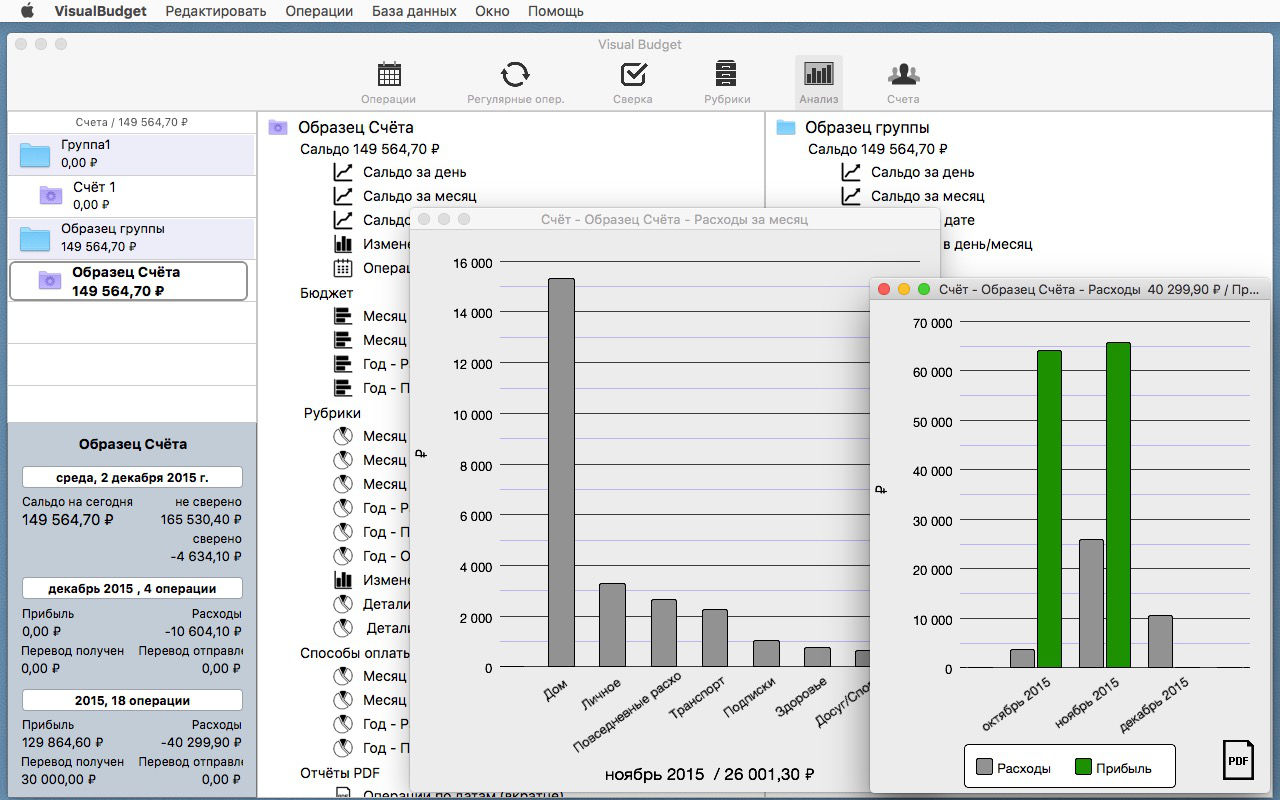This screenshot has height=800, width=1280.
Task: Click the Прибыль green legend swatch
Action: tap(1083, 768)
